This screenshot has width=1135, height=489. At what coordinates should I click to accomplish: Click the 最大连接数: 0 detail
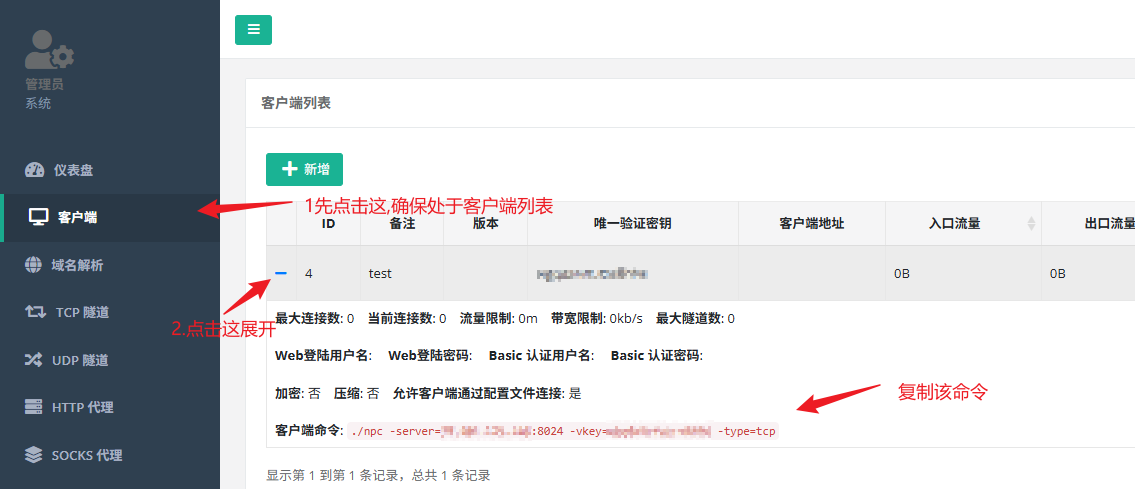(x=315, y=318)
